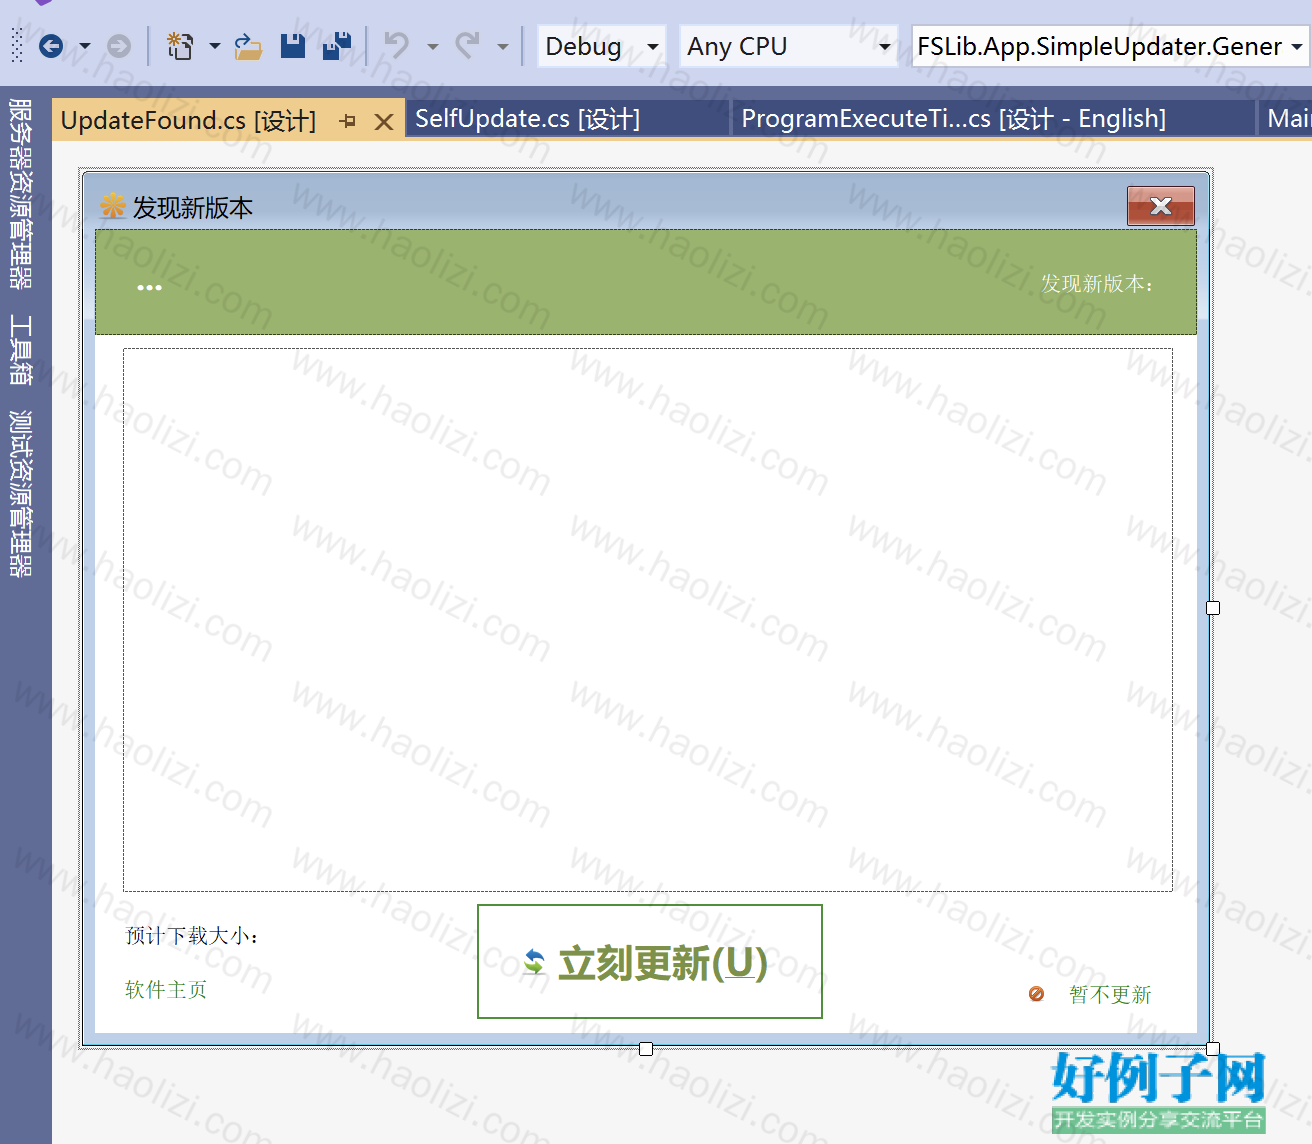Expand the Undo history dropdown
Viewport: 1312px width, 1144px height.
click(x=432, y=46)
